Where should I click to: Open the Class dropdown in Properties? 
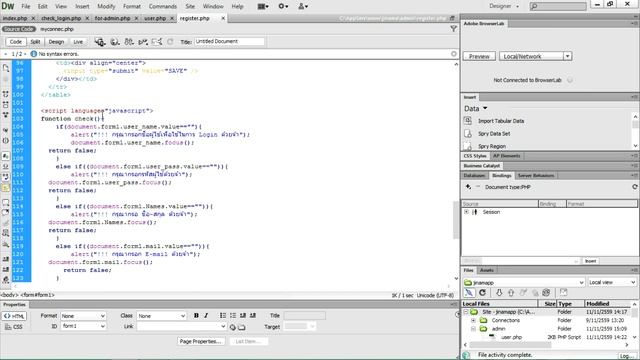162,316
